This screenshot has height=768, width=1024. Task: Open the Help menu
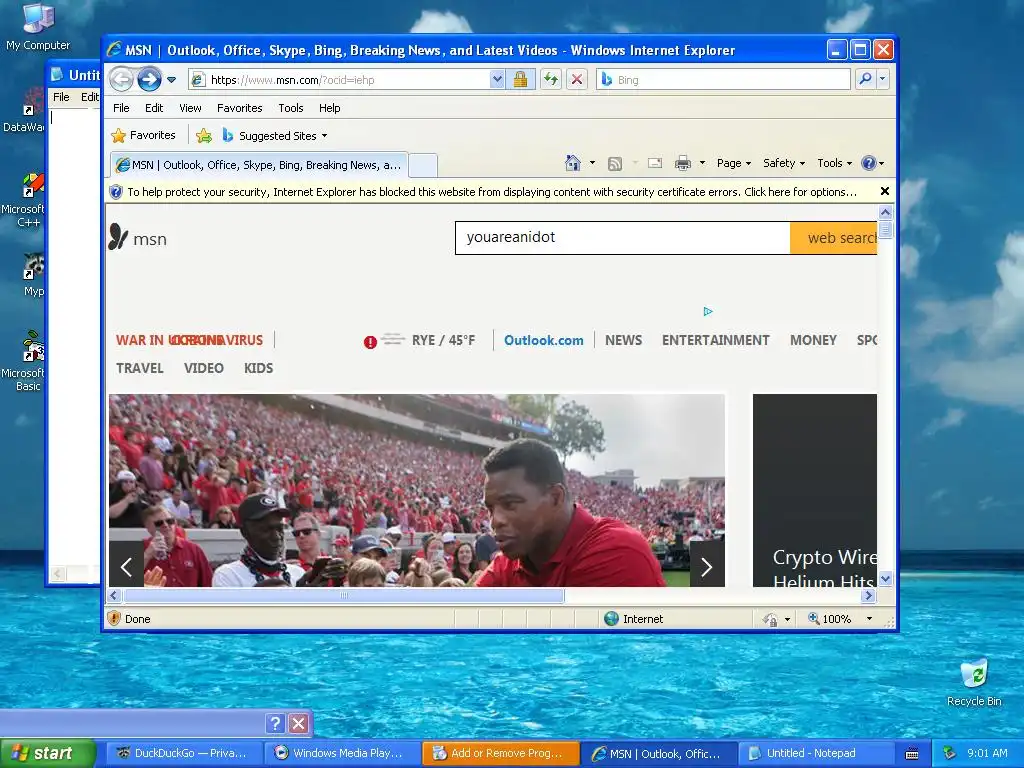[329, 108]
